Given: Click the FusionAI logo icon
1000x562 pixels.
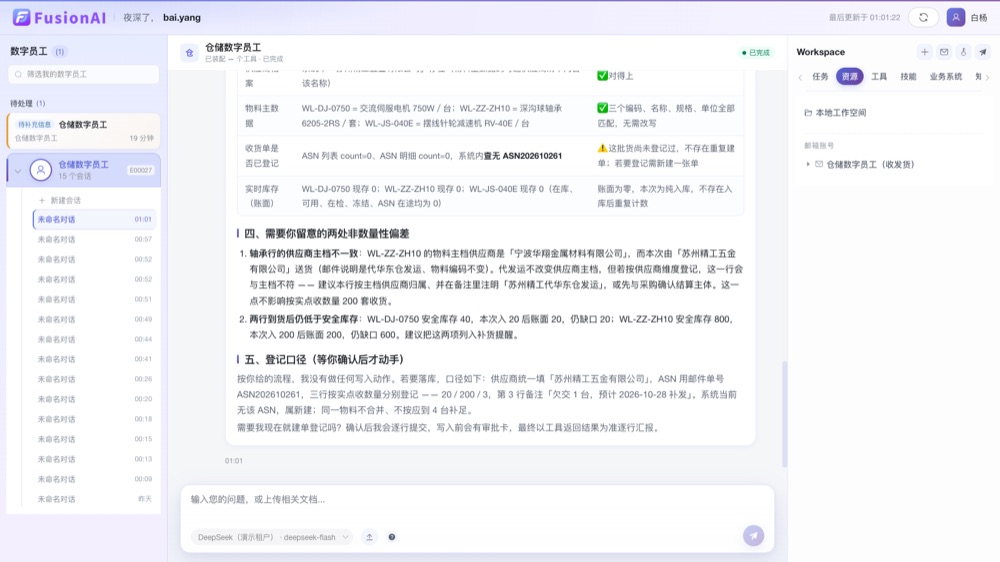Looking at the screenshot, I should point(22,17).
